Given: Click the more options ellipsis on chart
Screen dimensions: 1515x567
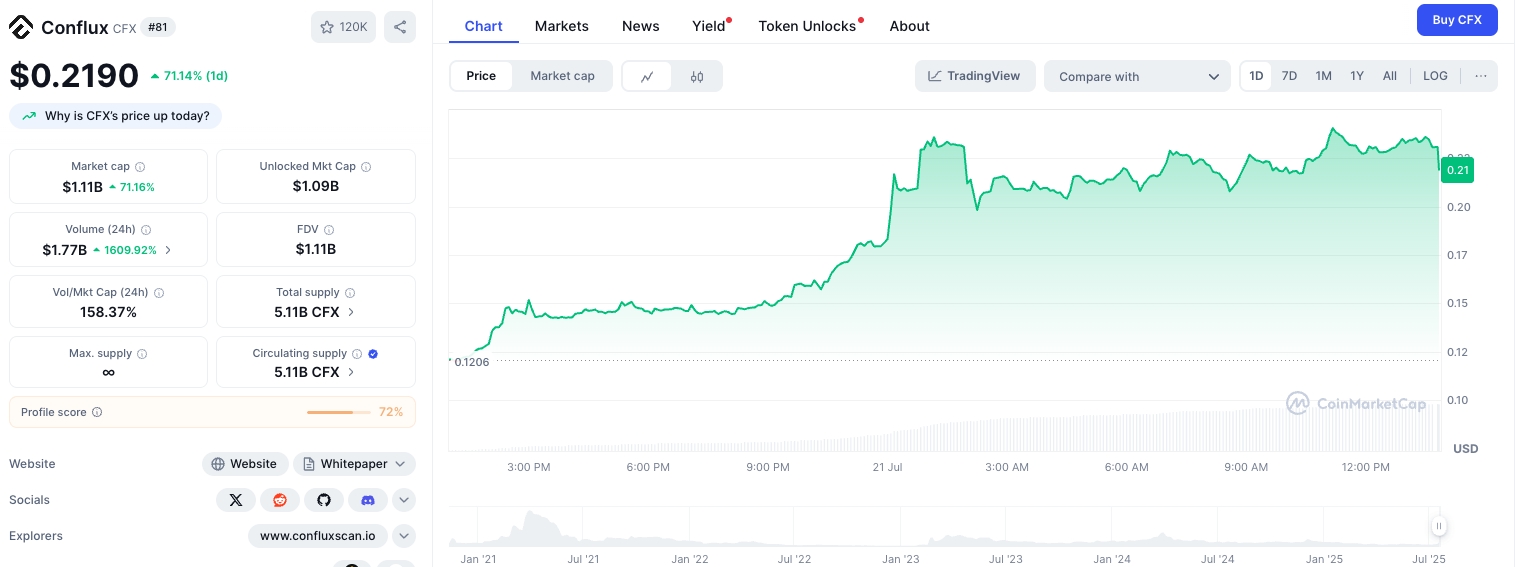Looking at the screenshot, I should point(1480,76).
